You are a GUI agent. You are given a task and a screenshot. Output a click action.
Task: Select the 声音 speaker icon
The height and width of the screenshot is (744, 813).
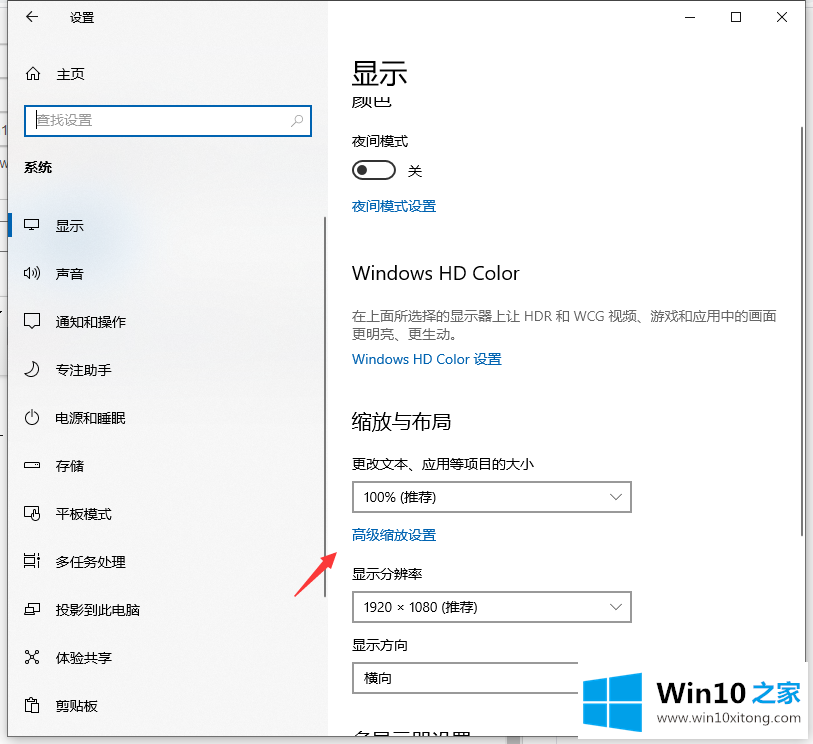32,273
